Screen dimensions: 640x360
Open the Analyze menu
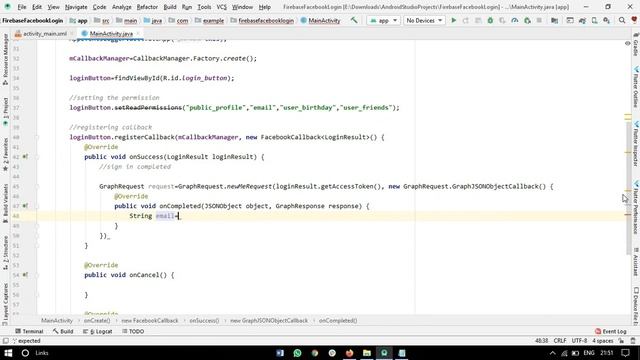click(122, 7)
